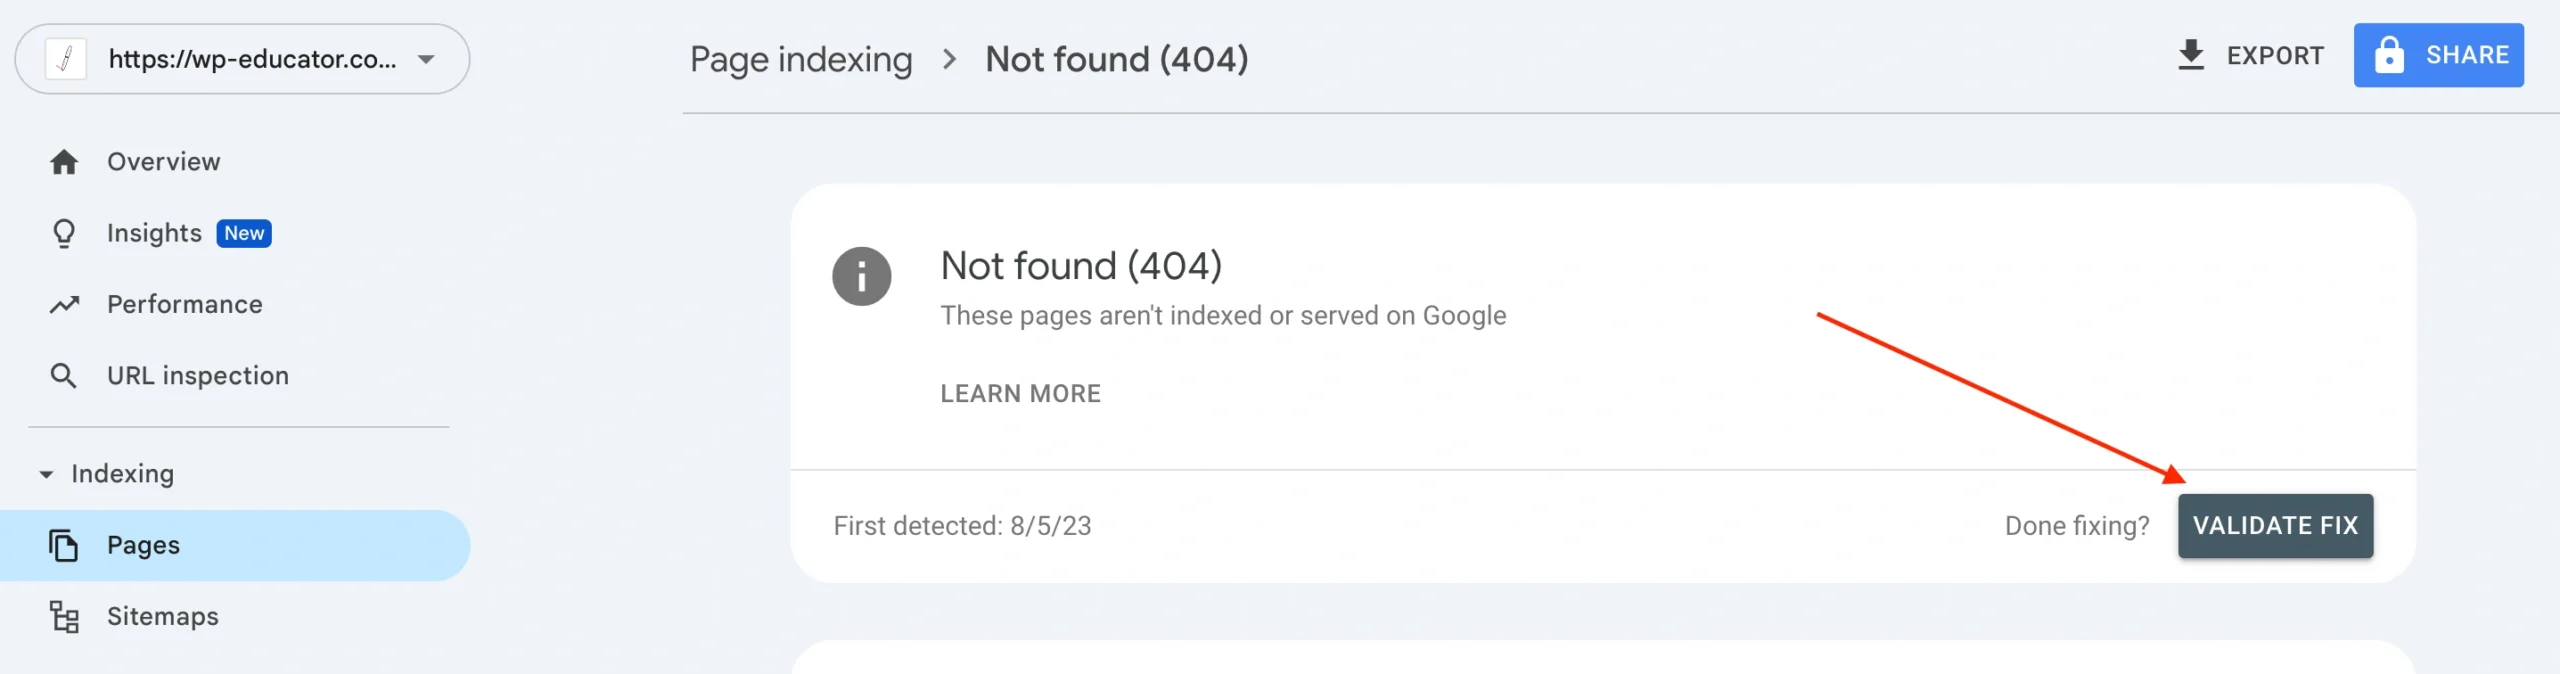Open the wp-educator property selector dropdown
Image resolution: width=2560 pixels, height=674 pixels.
[426, 59]
